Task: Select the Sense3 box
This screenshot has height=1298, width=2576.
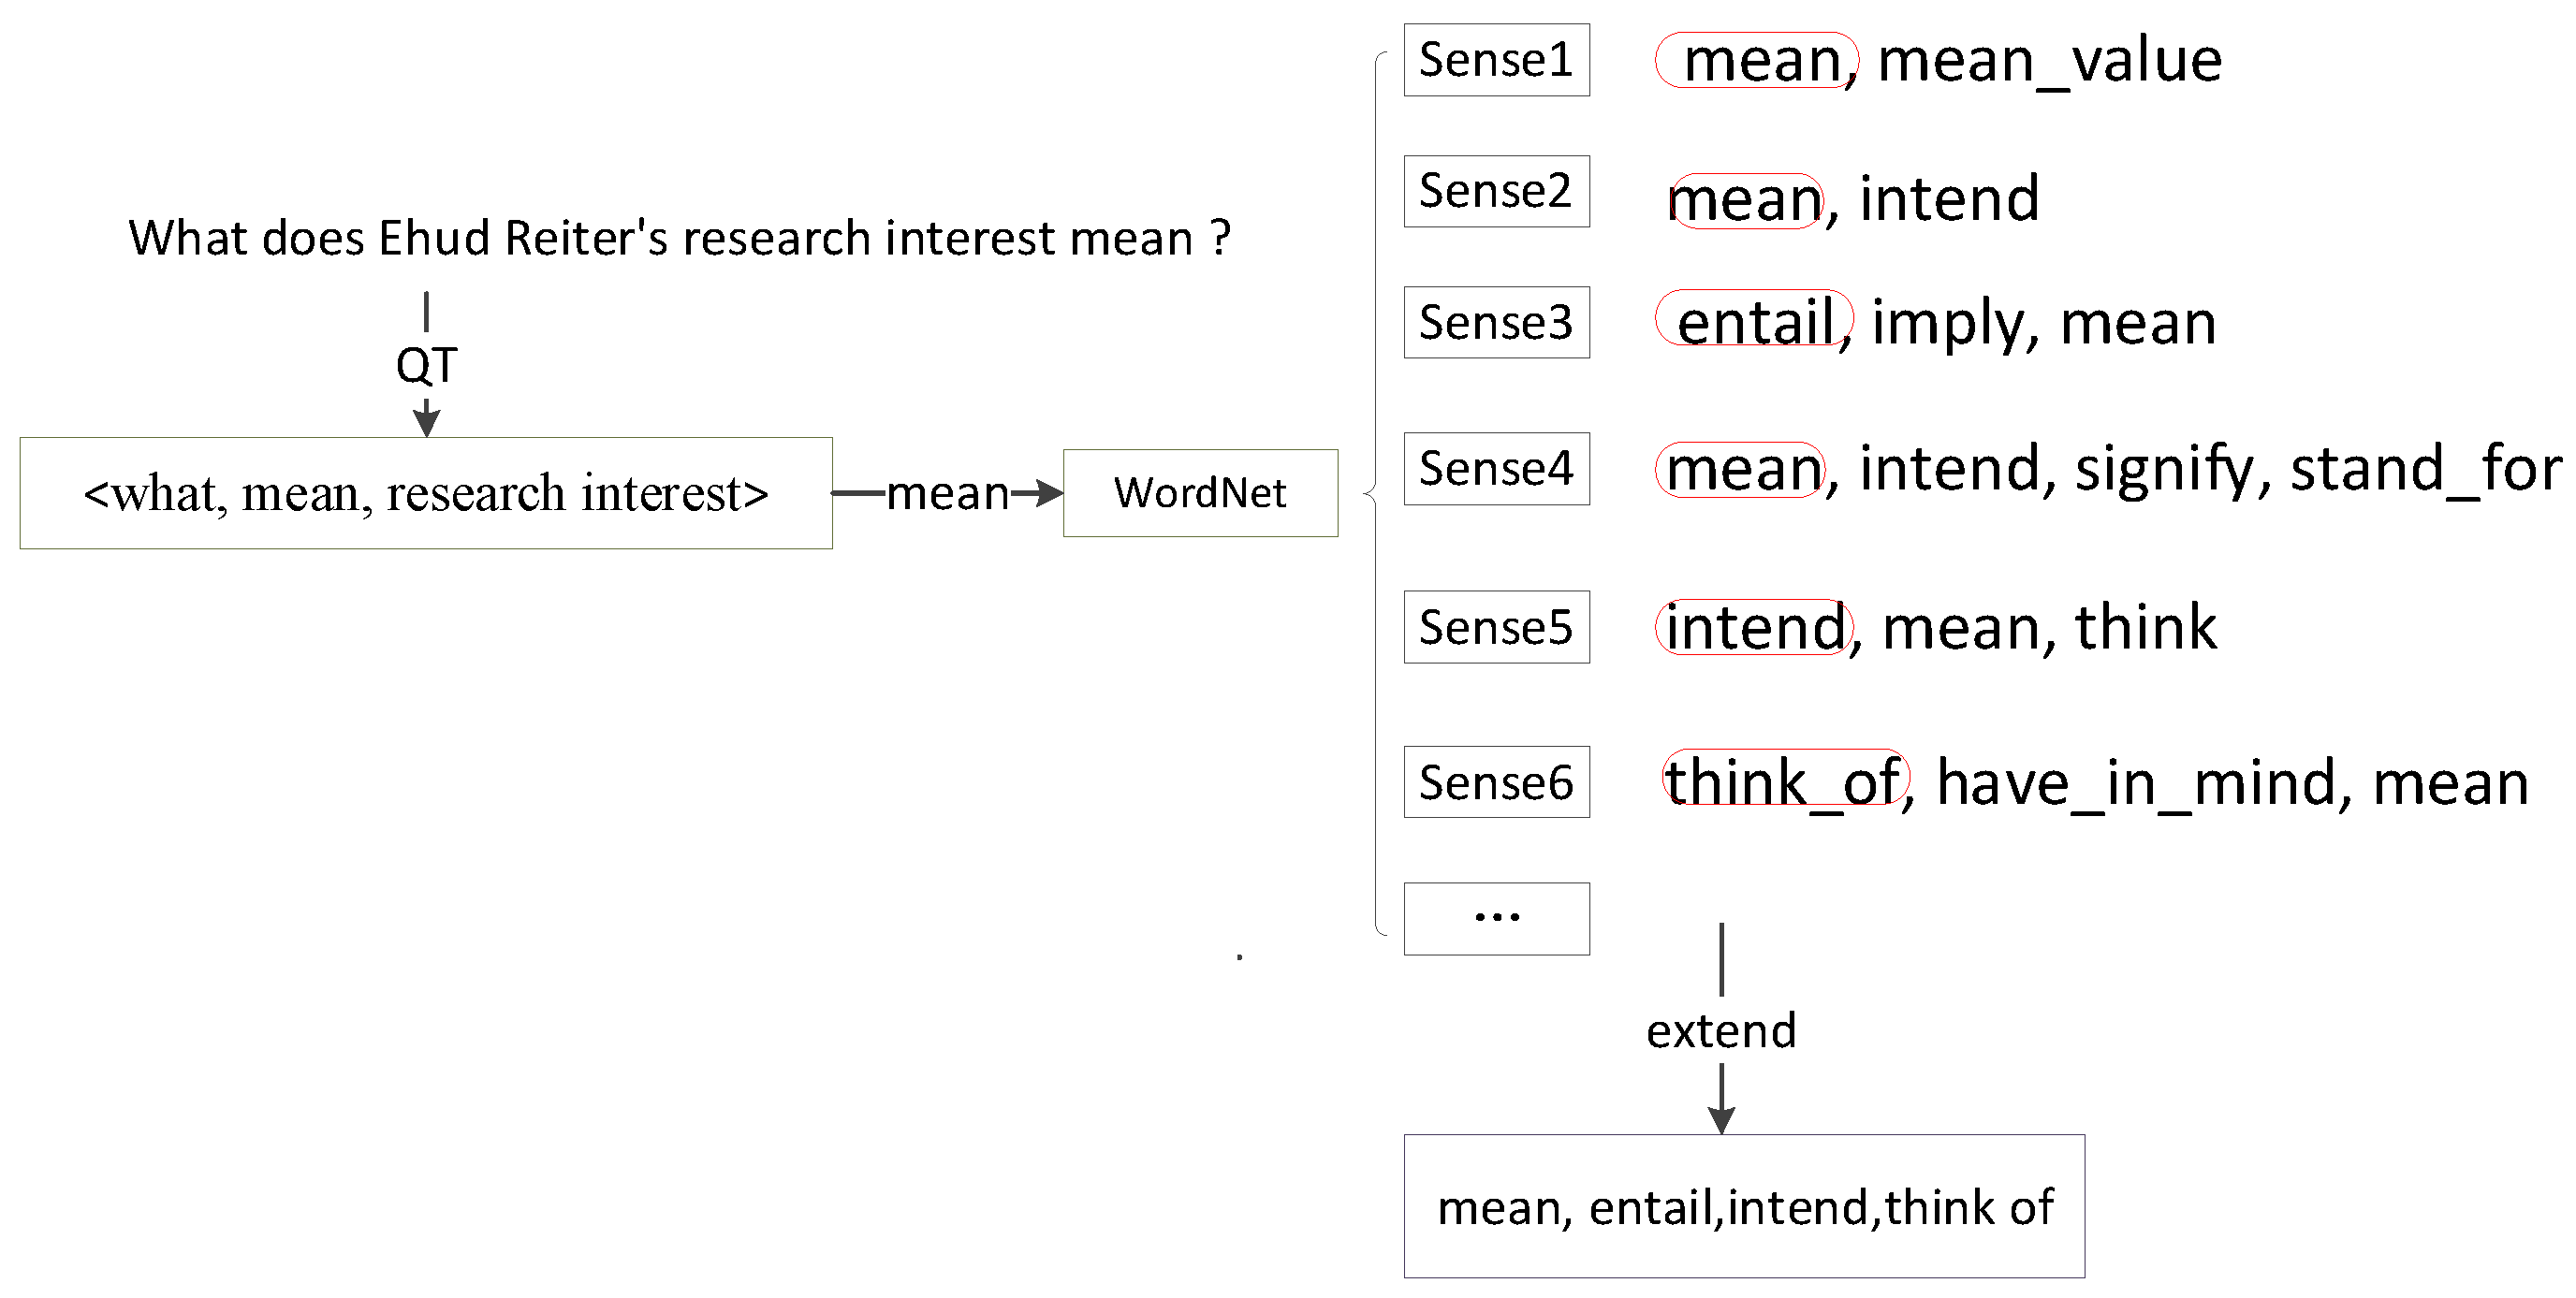Action: pos(1496,323)
